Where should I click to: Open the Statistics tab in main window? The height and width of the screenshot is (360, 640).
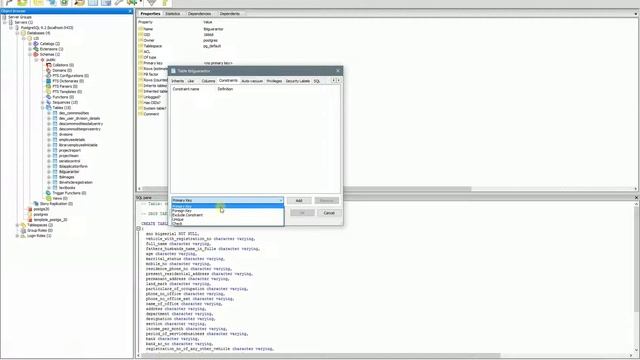[172, 13]
